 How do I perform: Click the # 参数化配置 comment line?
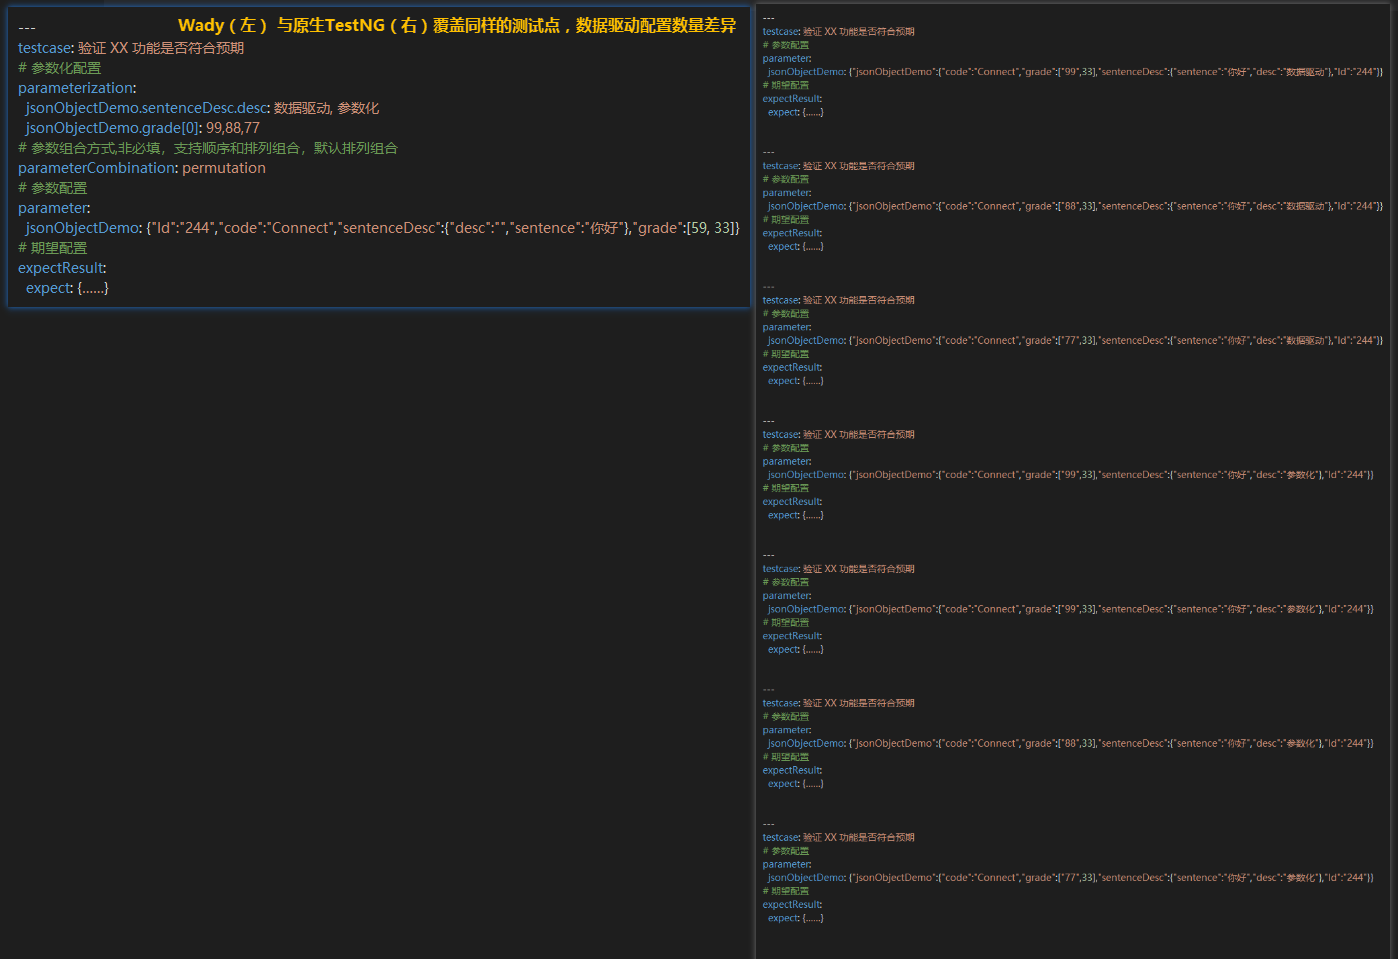click(60, 68)
